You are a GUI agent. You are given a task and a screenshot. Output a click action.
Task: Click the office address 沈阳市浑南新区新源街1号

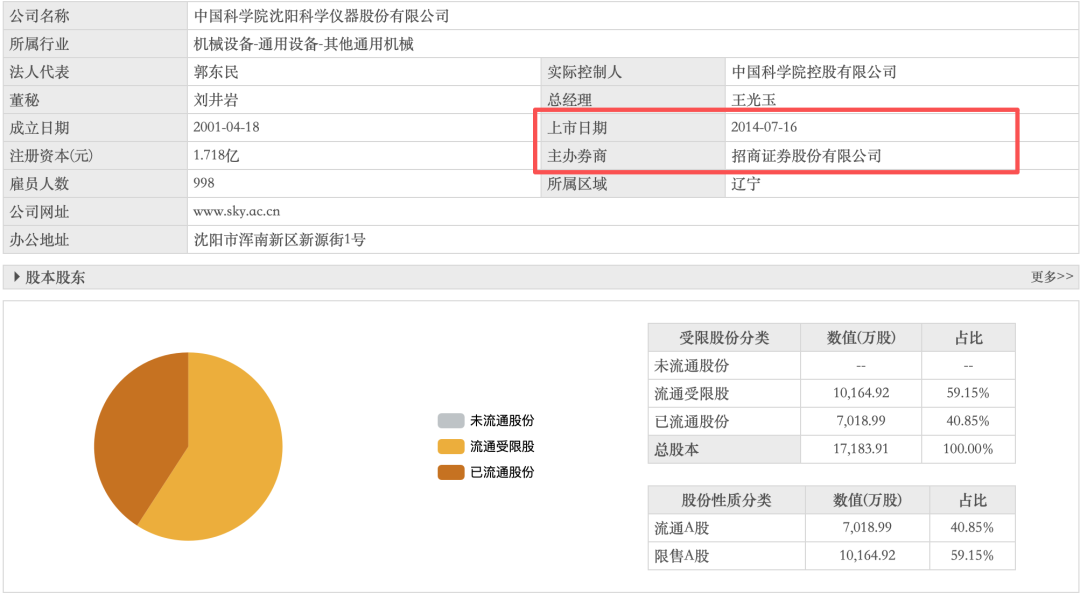click(x=279, y=240)
